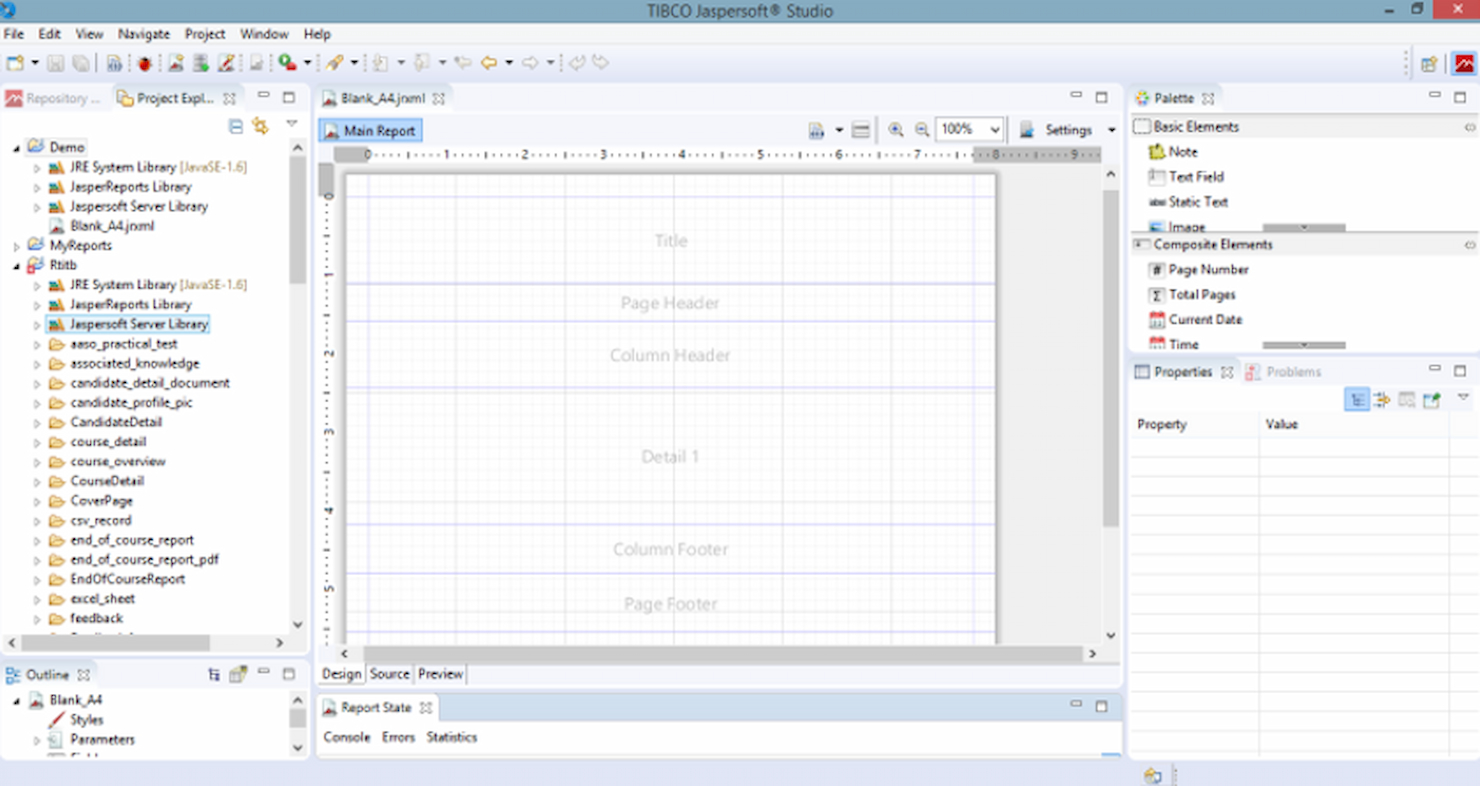Click the zoom in magnifier icon
Viewport: 1480px width, 786px height.
point(896,130)
